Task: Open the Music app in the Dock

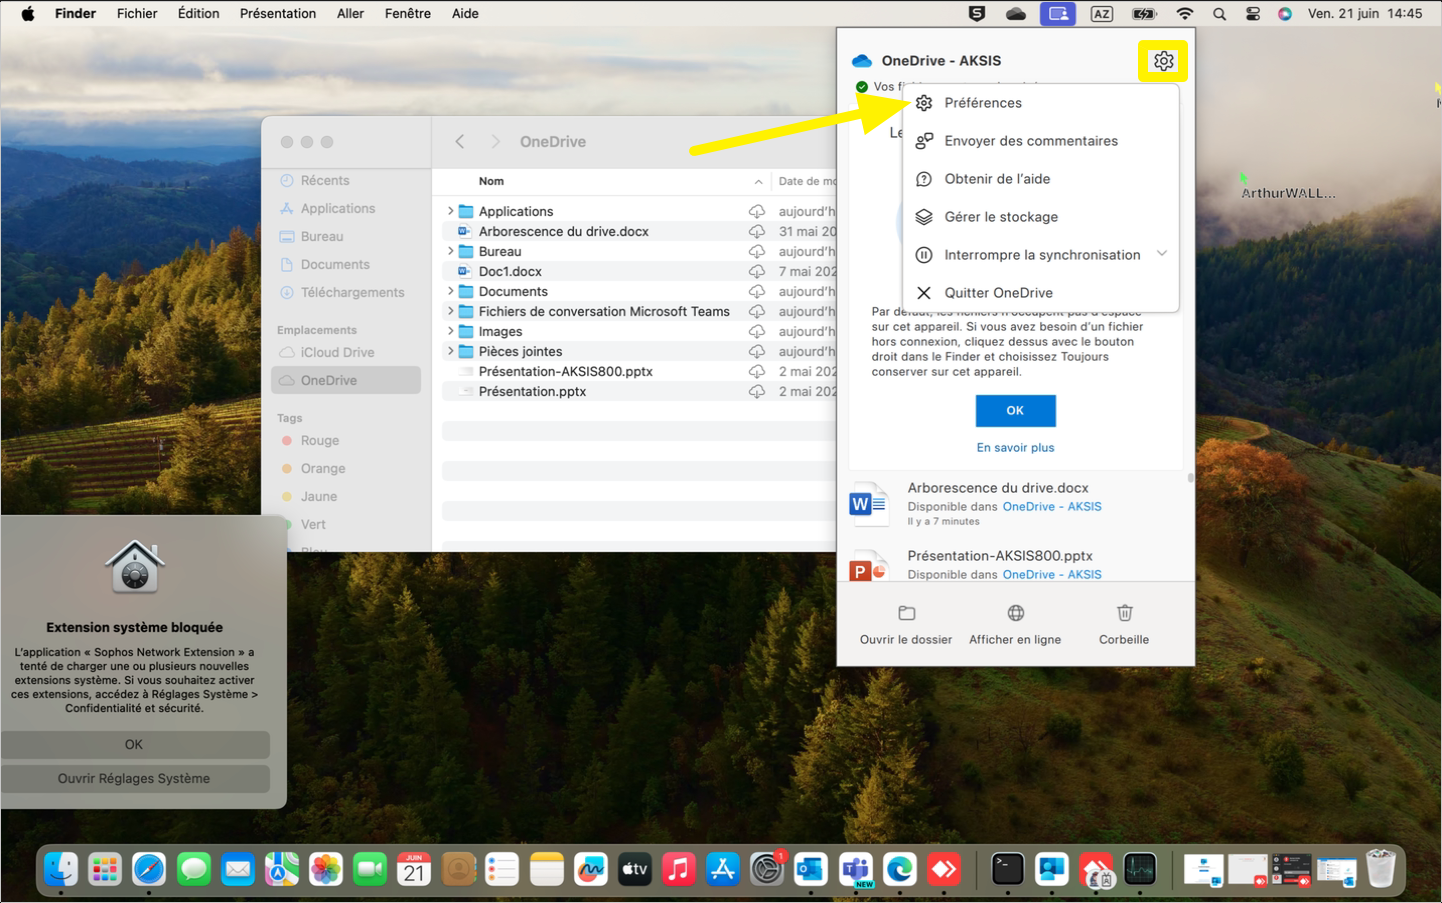Action: coord(679,869)
